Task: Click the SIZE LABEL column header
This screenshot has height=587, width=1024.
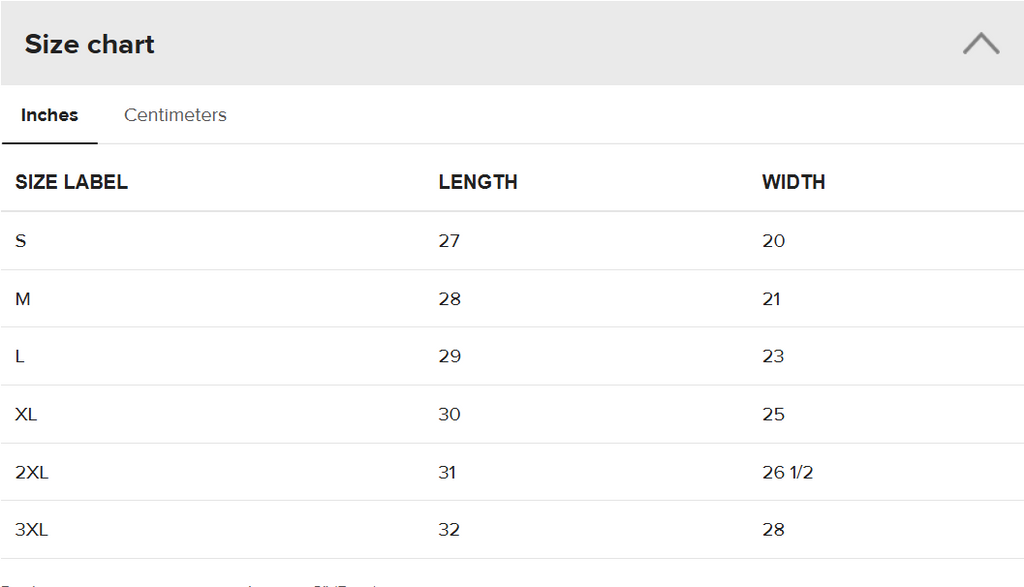Action: coord(71,182)
